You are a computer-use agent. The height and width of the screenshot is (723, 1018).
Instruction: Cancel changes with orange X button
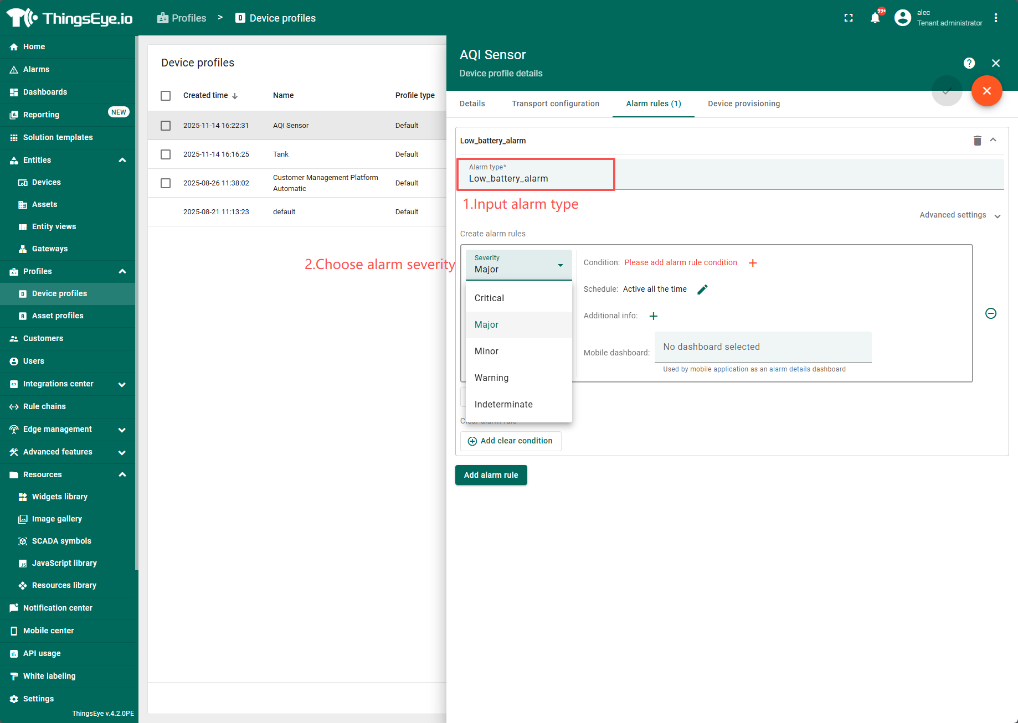point(986,91)
